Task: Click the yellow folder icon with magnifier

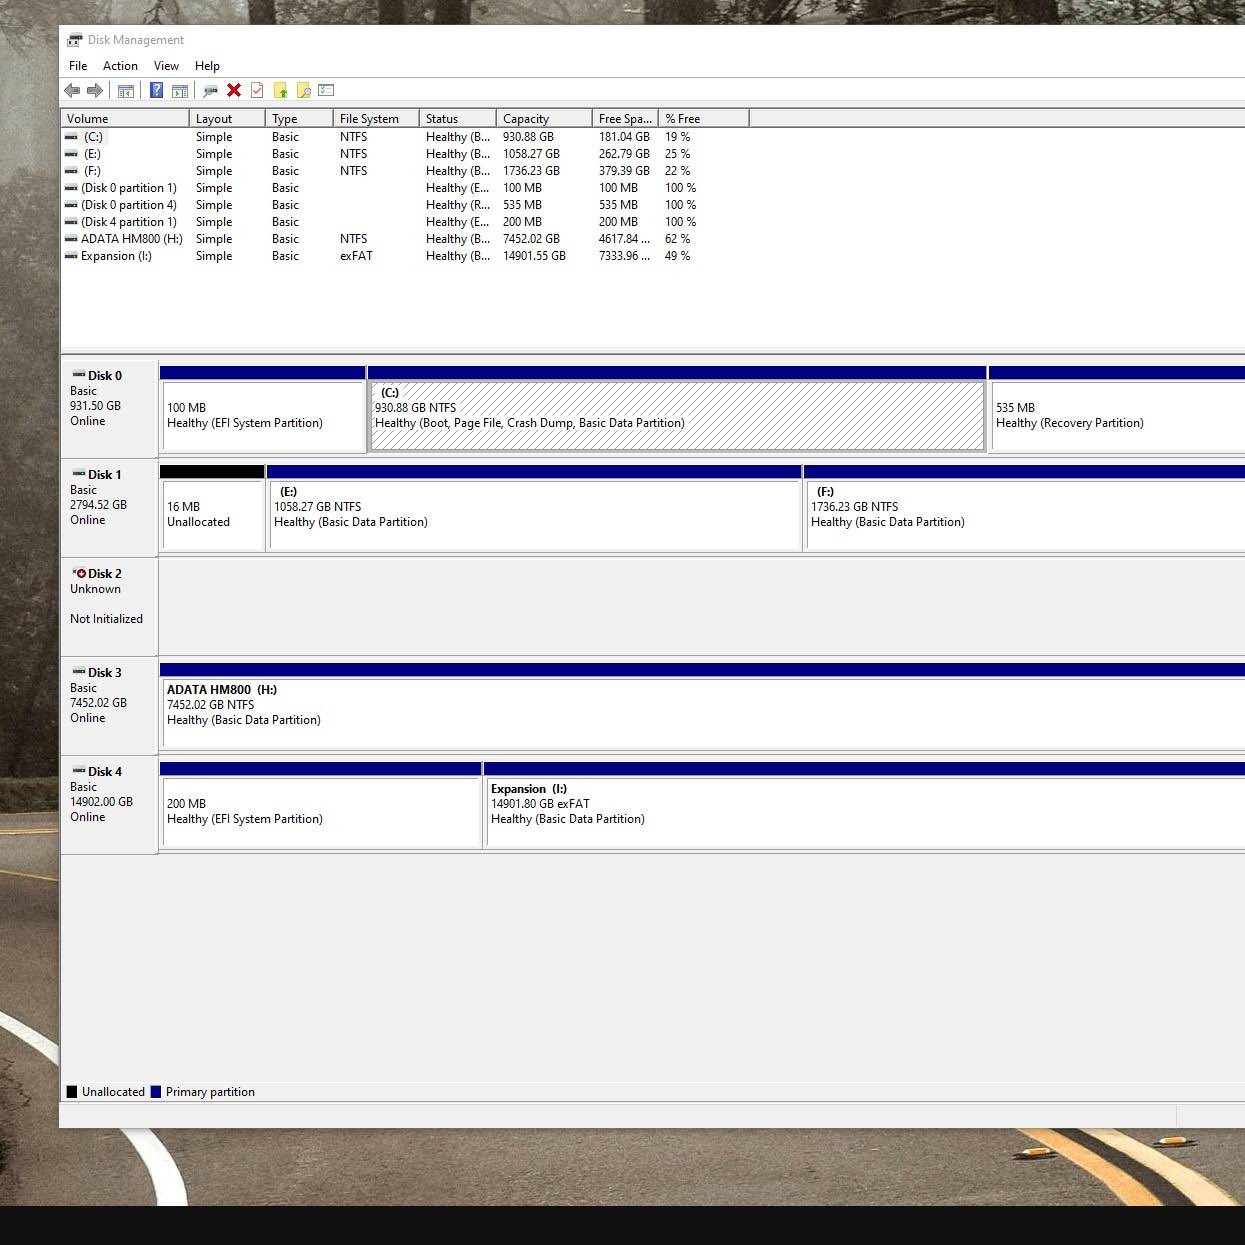Action: (303, 91)
